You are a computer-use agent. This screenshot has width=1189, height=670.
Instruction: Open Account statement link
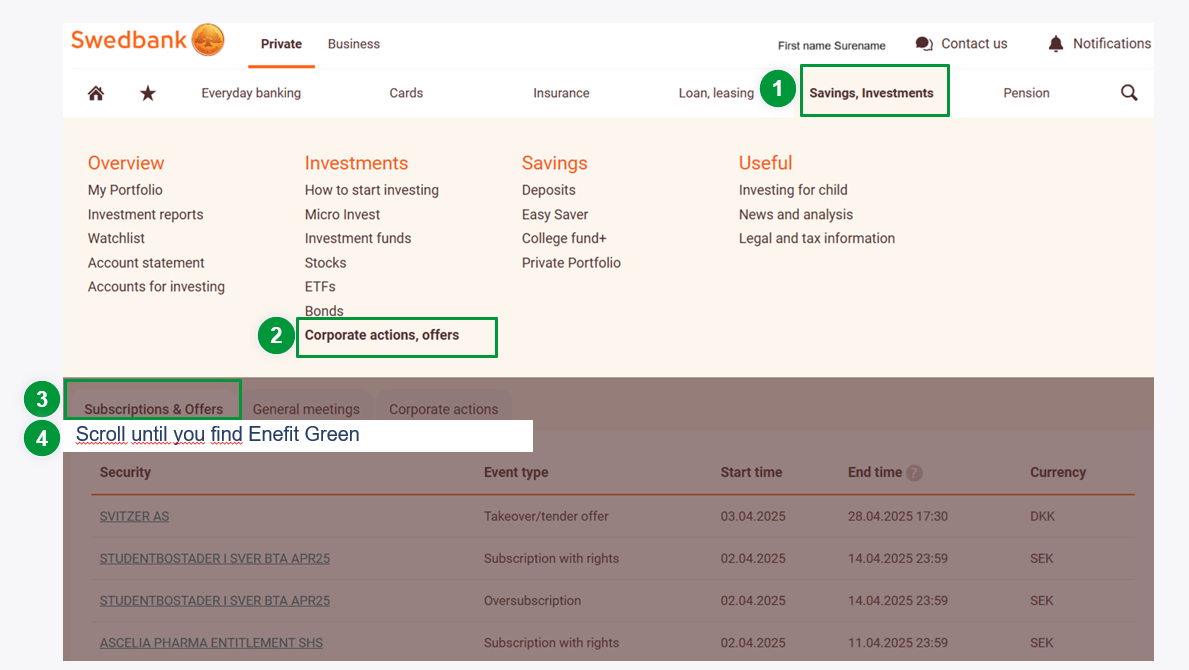(x=146, y=263)
